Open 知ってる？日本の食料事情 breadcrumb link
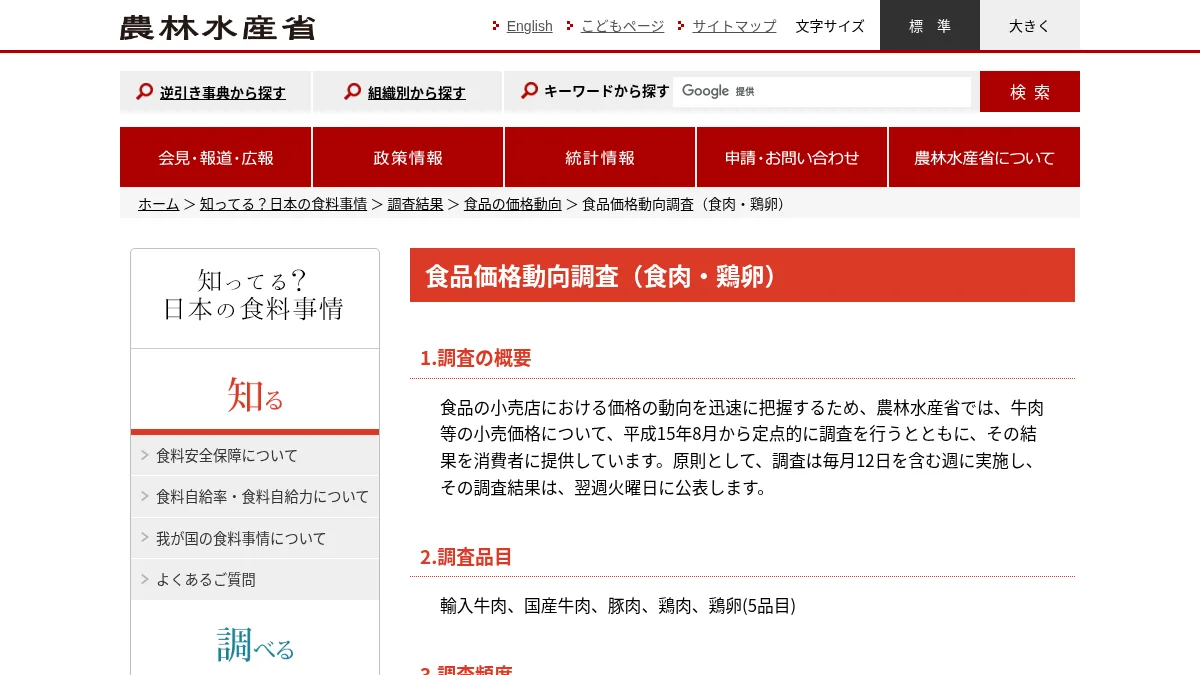Screen dimensions: 1200x675 (x=283, y=204)
